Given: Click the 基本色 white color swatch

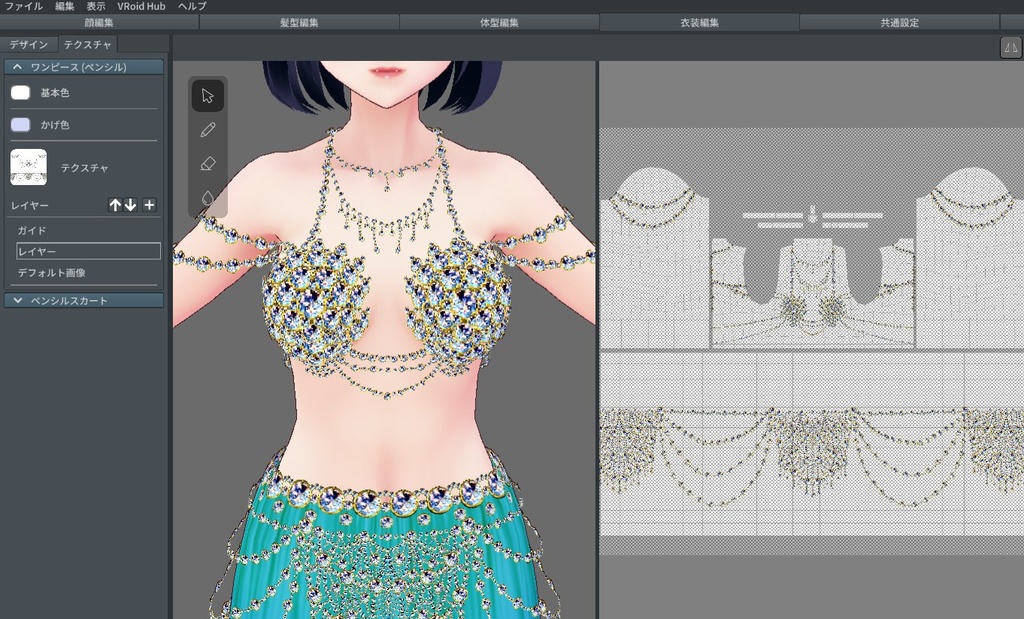Looking at the screenshot, I should click(19, 92).
